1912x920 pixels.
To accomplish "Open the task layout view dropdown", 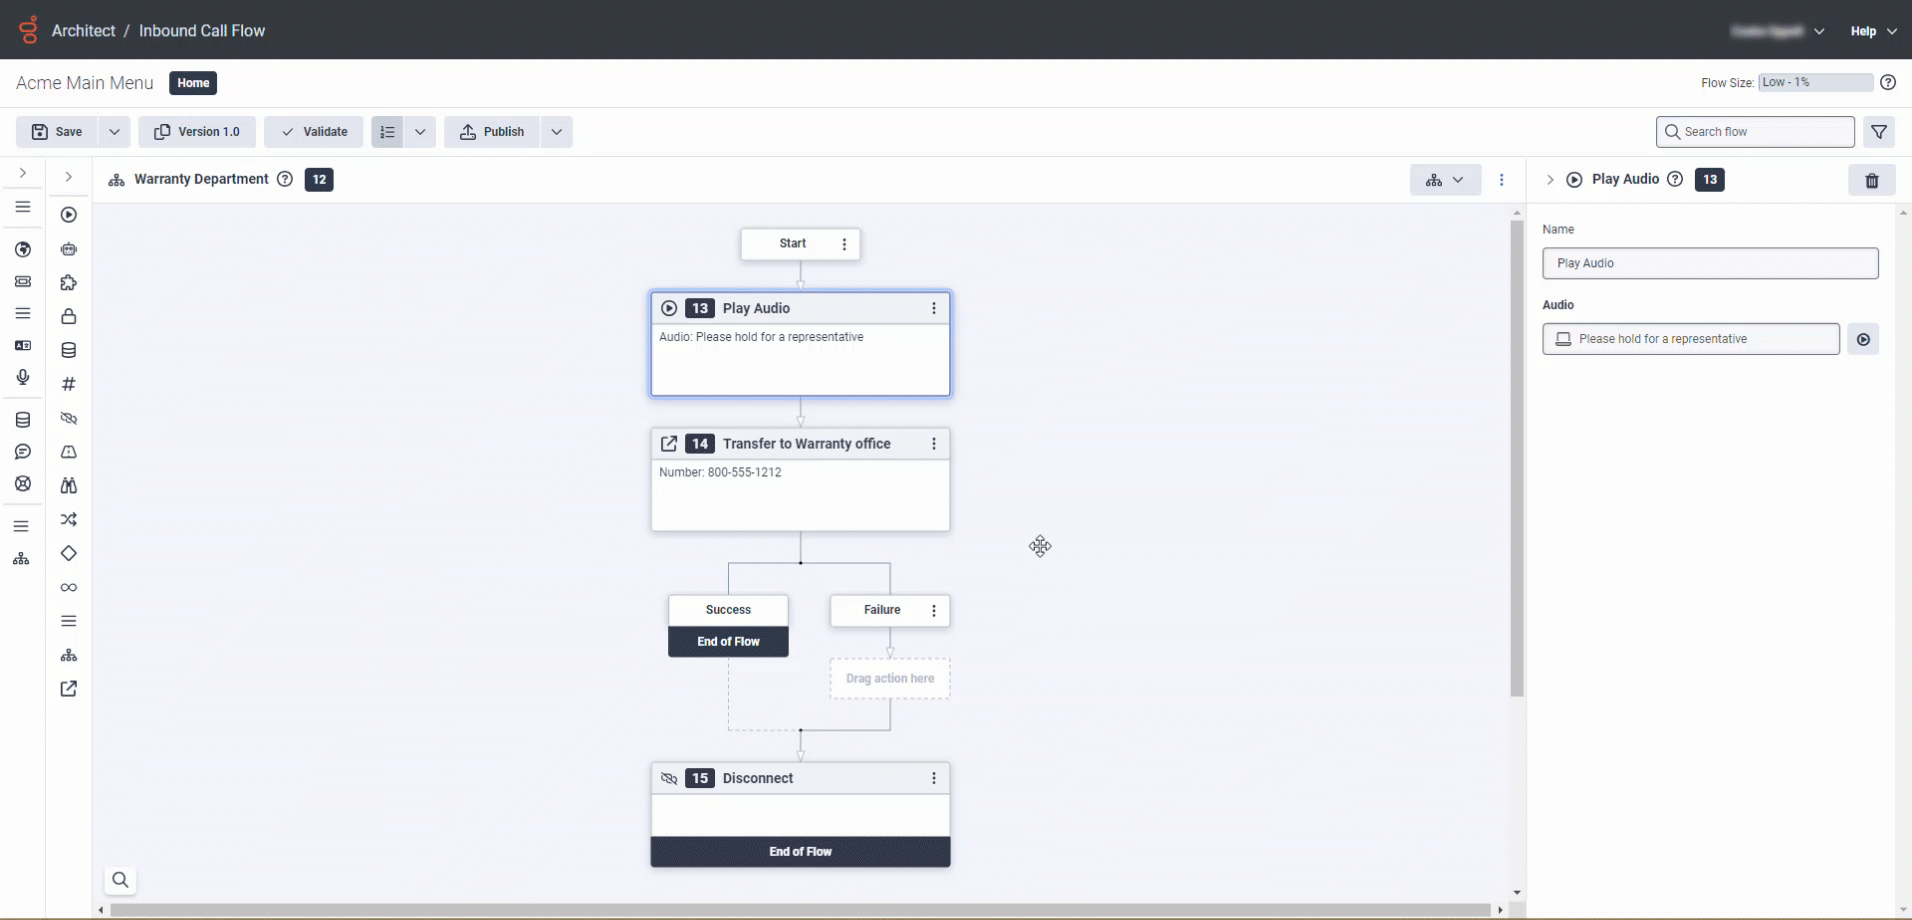I will pyautogui.click(x=1445, y=180).
